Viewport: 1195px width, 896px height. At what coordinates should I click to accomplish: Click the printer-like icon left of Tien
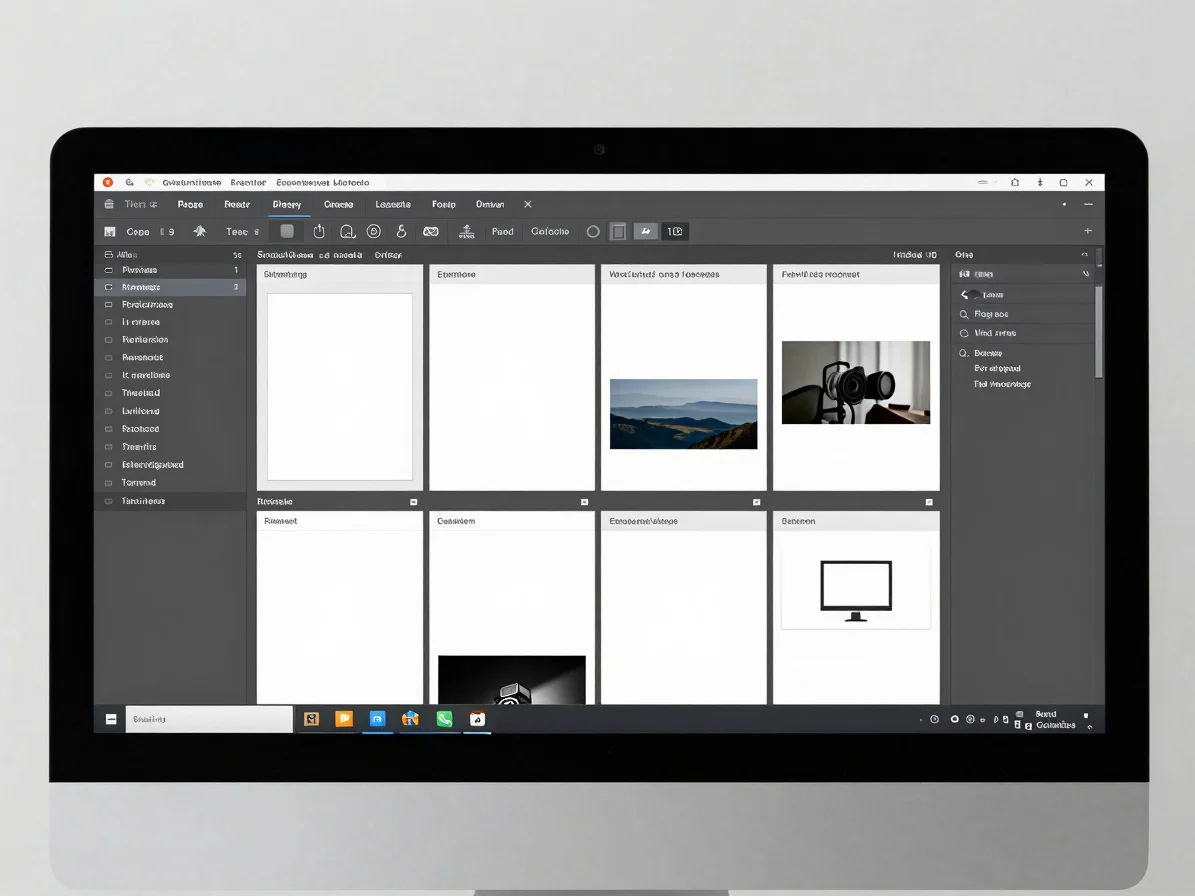click(x=109, y=204)
